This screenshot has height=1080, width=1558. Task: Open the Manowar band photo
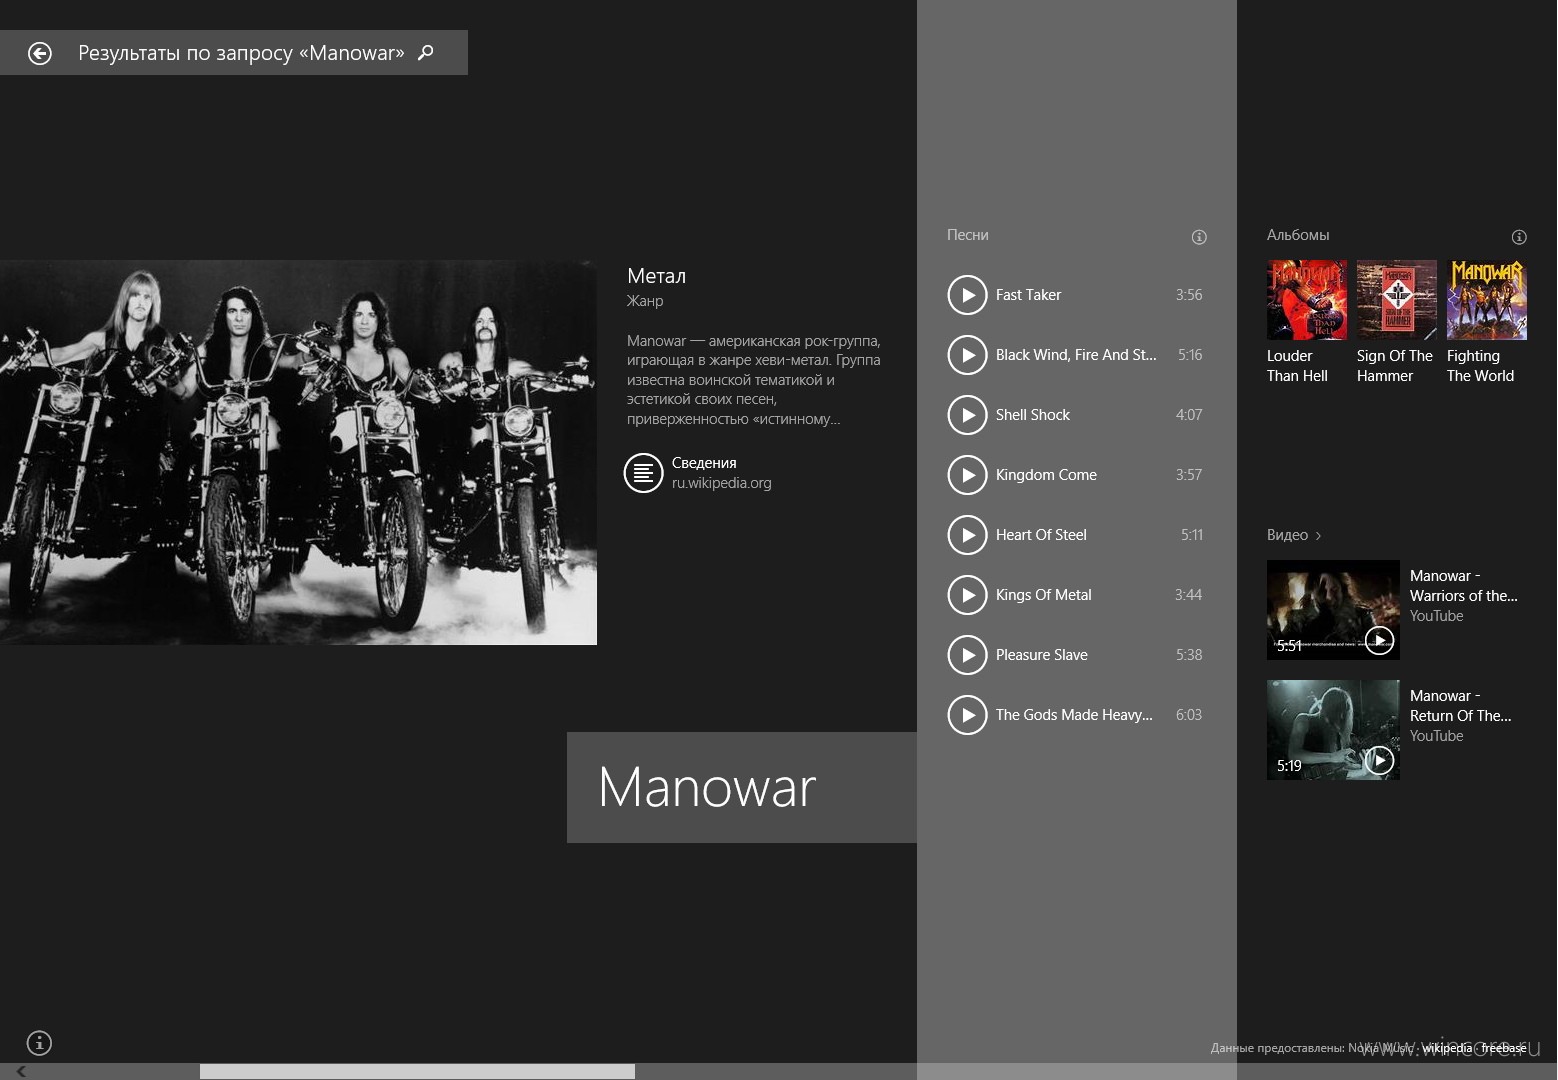coord(298,452)
